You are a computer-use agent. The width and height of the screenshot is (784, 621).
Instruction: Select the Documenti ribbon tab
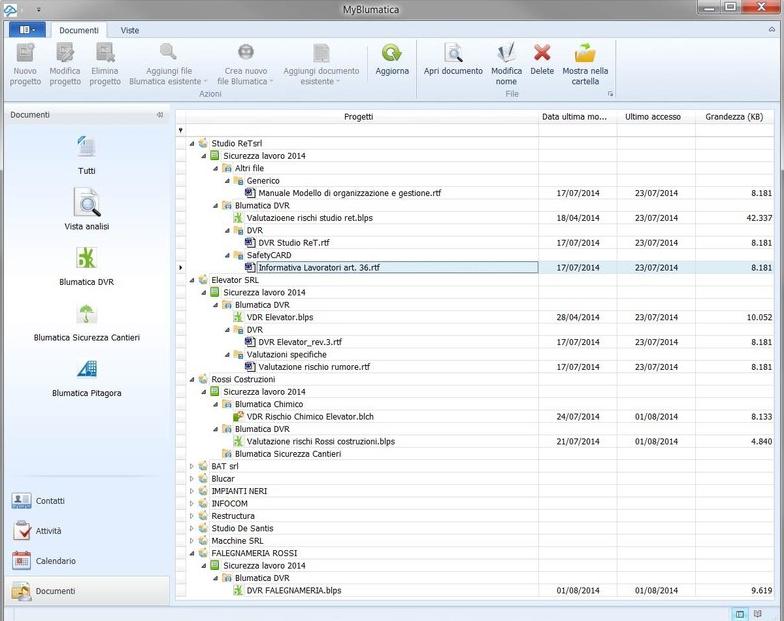tap(79, 30)
